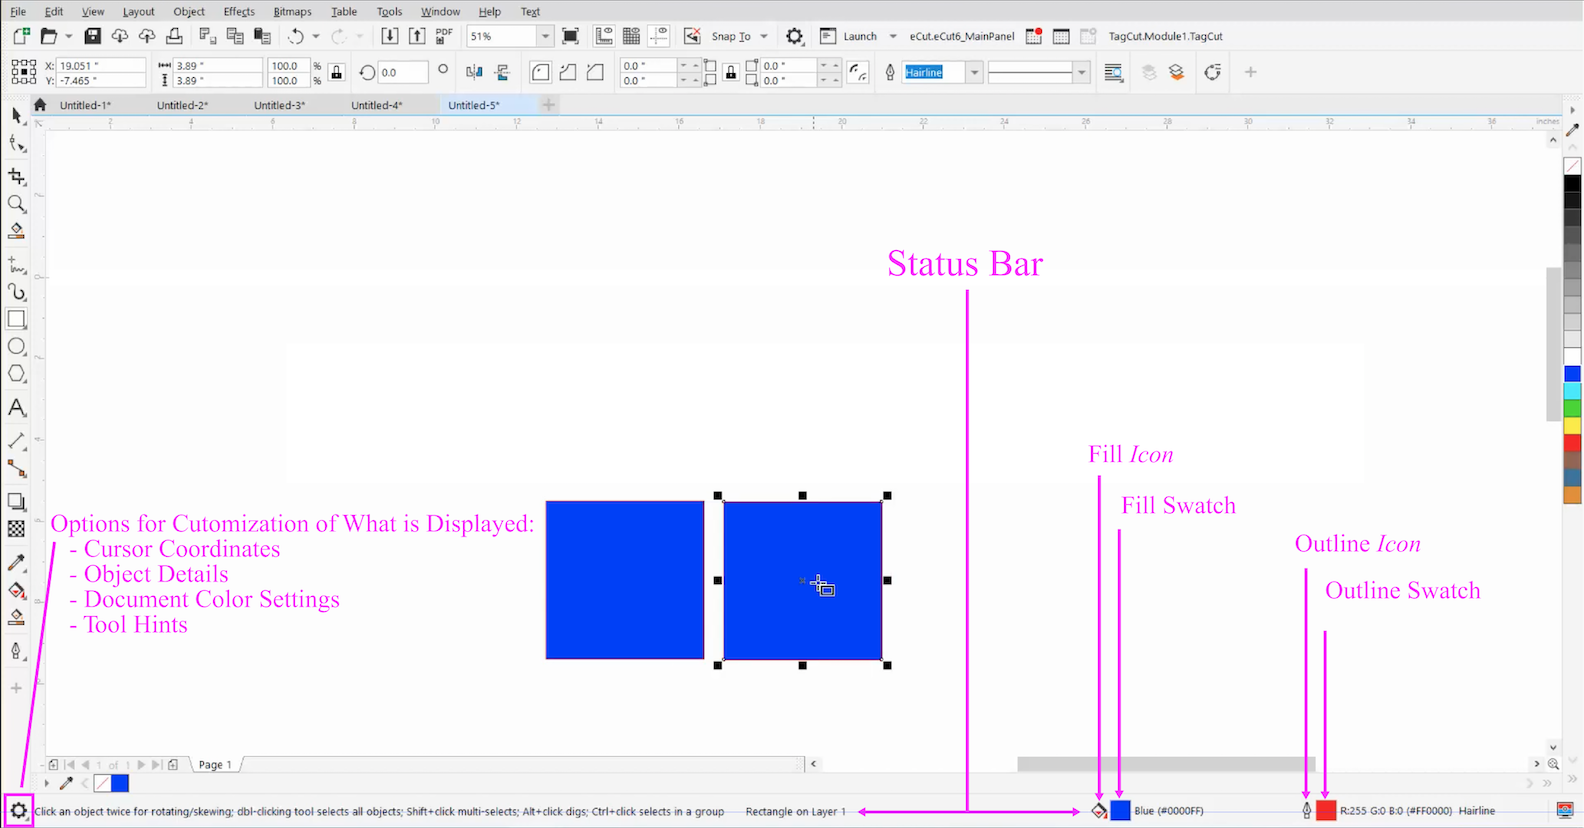Image resolution: width=1584 pixels, height=828 pixels.
Task: Click the Launch button
Action: coord(859,36)
